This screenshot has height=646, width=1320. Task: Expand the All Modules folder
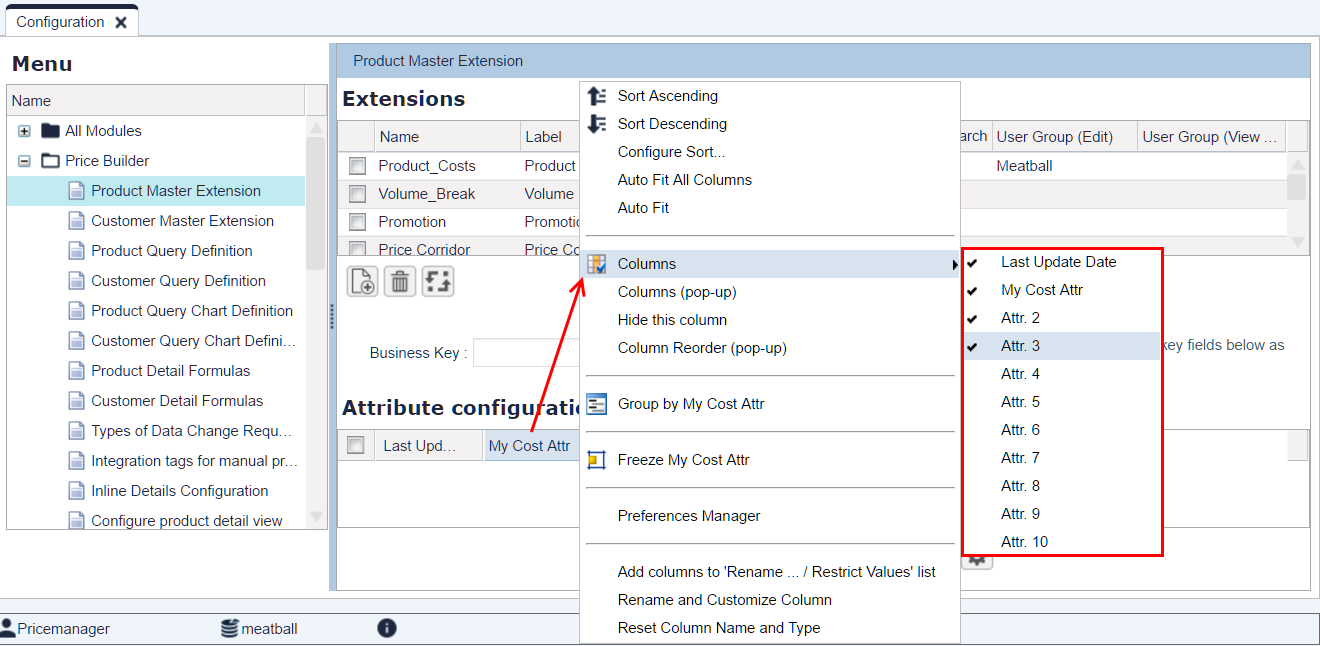[24, 130]
